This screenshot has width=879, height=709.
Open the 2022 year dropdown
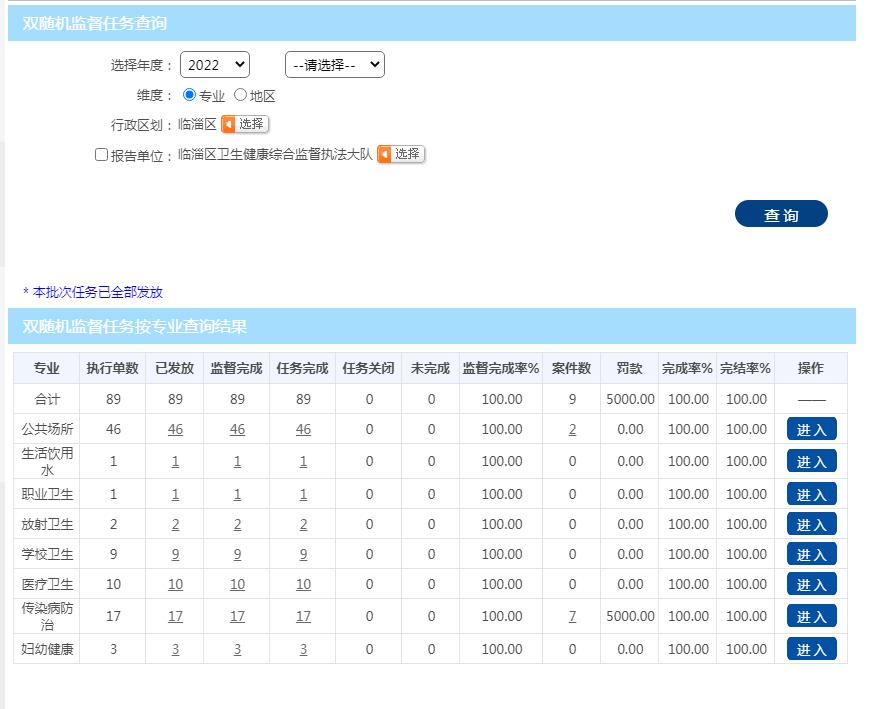214,65
